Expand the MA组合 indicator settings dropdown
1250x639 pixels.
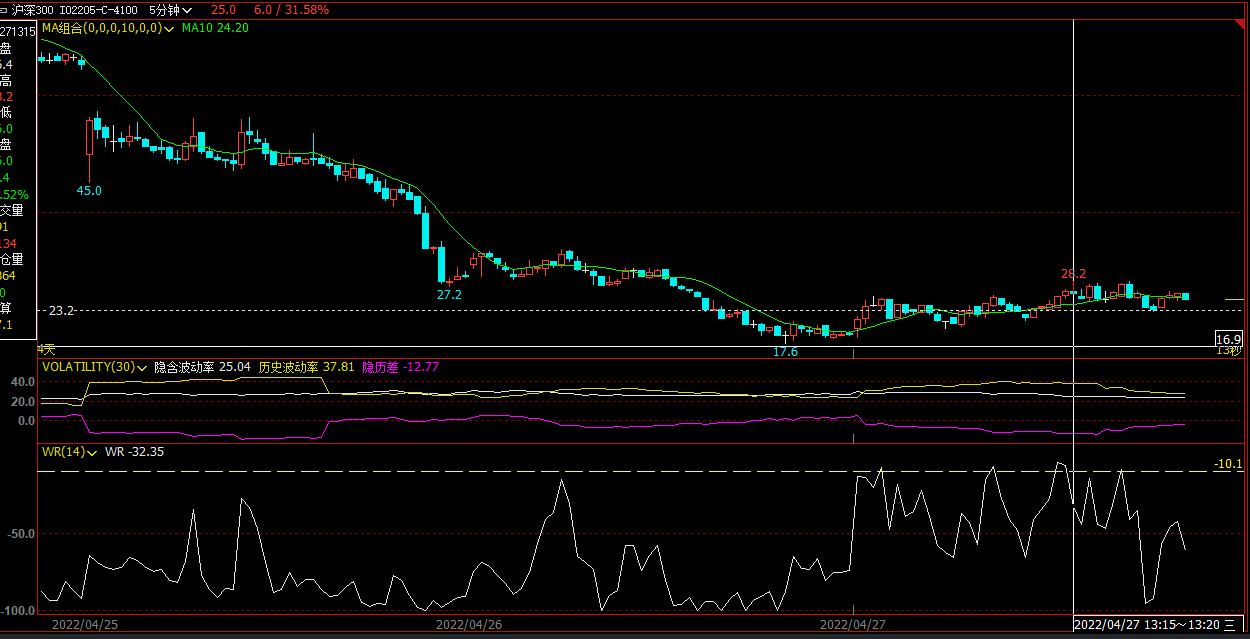171,28
